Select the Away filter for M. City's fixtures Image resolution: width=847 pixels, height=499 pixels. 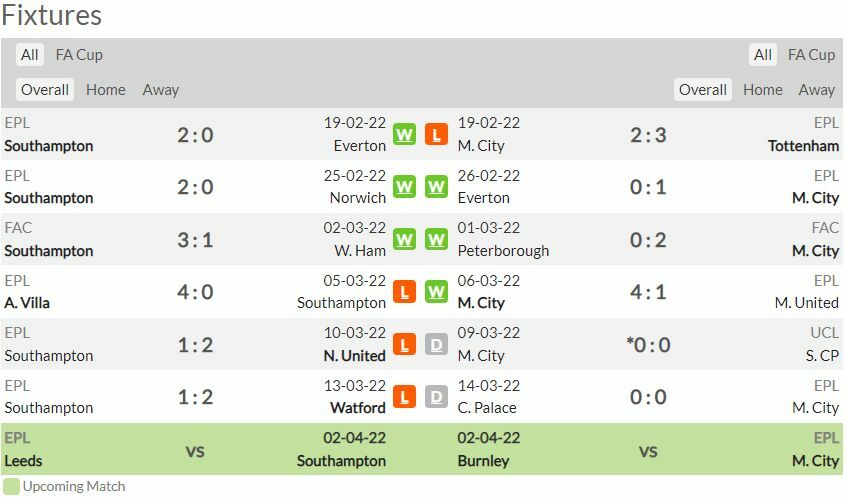[x=816, y=90]
